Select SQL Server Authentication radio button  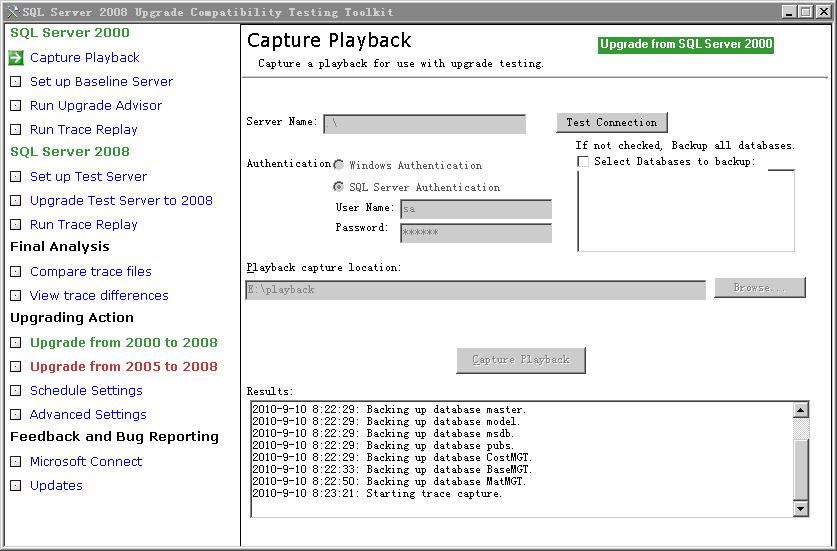pyautogui.click(x=338, y=187)
